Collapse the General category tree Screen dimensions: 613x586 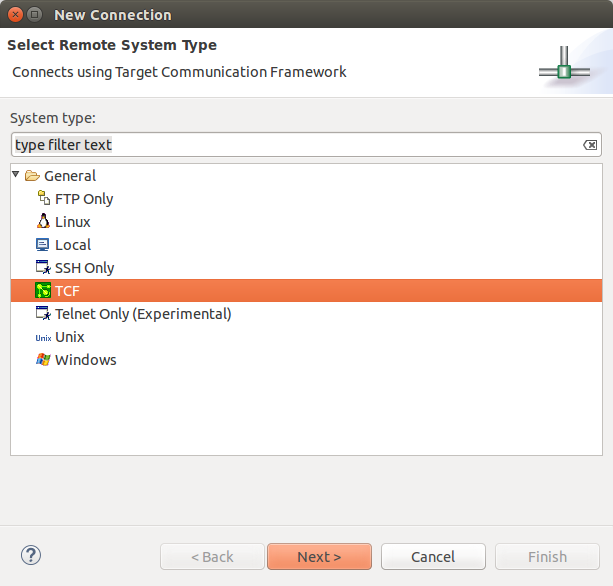[16, 176]
